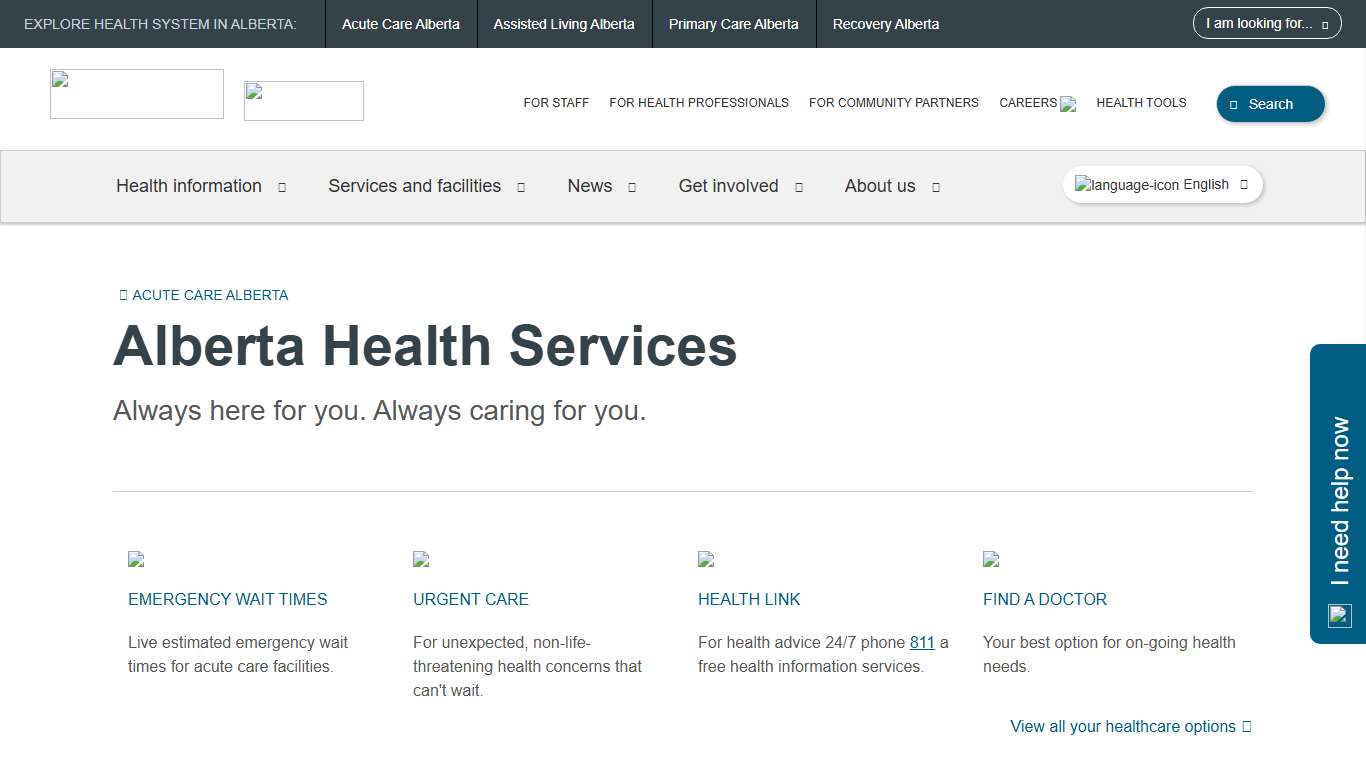This screenshot has width=1366, height=768.
Task: Click the second header logo image
Action: pyautogui.click(x=303, y=100)
